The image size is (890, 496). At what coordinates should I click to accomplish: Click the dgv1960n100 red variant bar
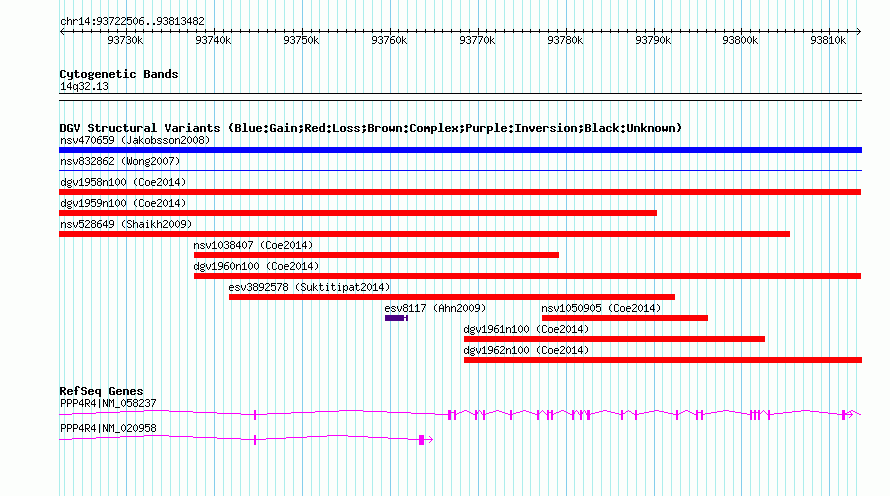point(527,276)
